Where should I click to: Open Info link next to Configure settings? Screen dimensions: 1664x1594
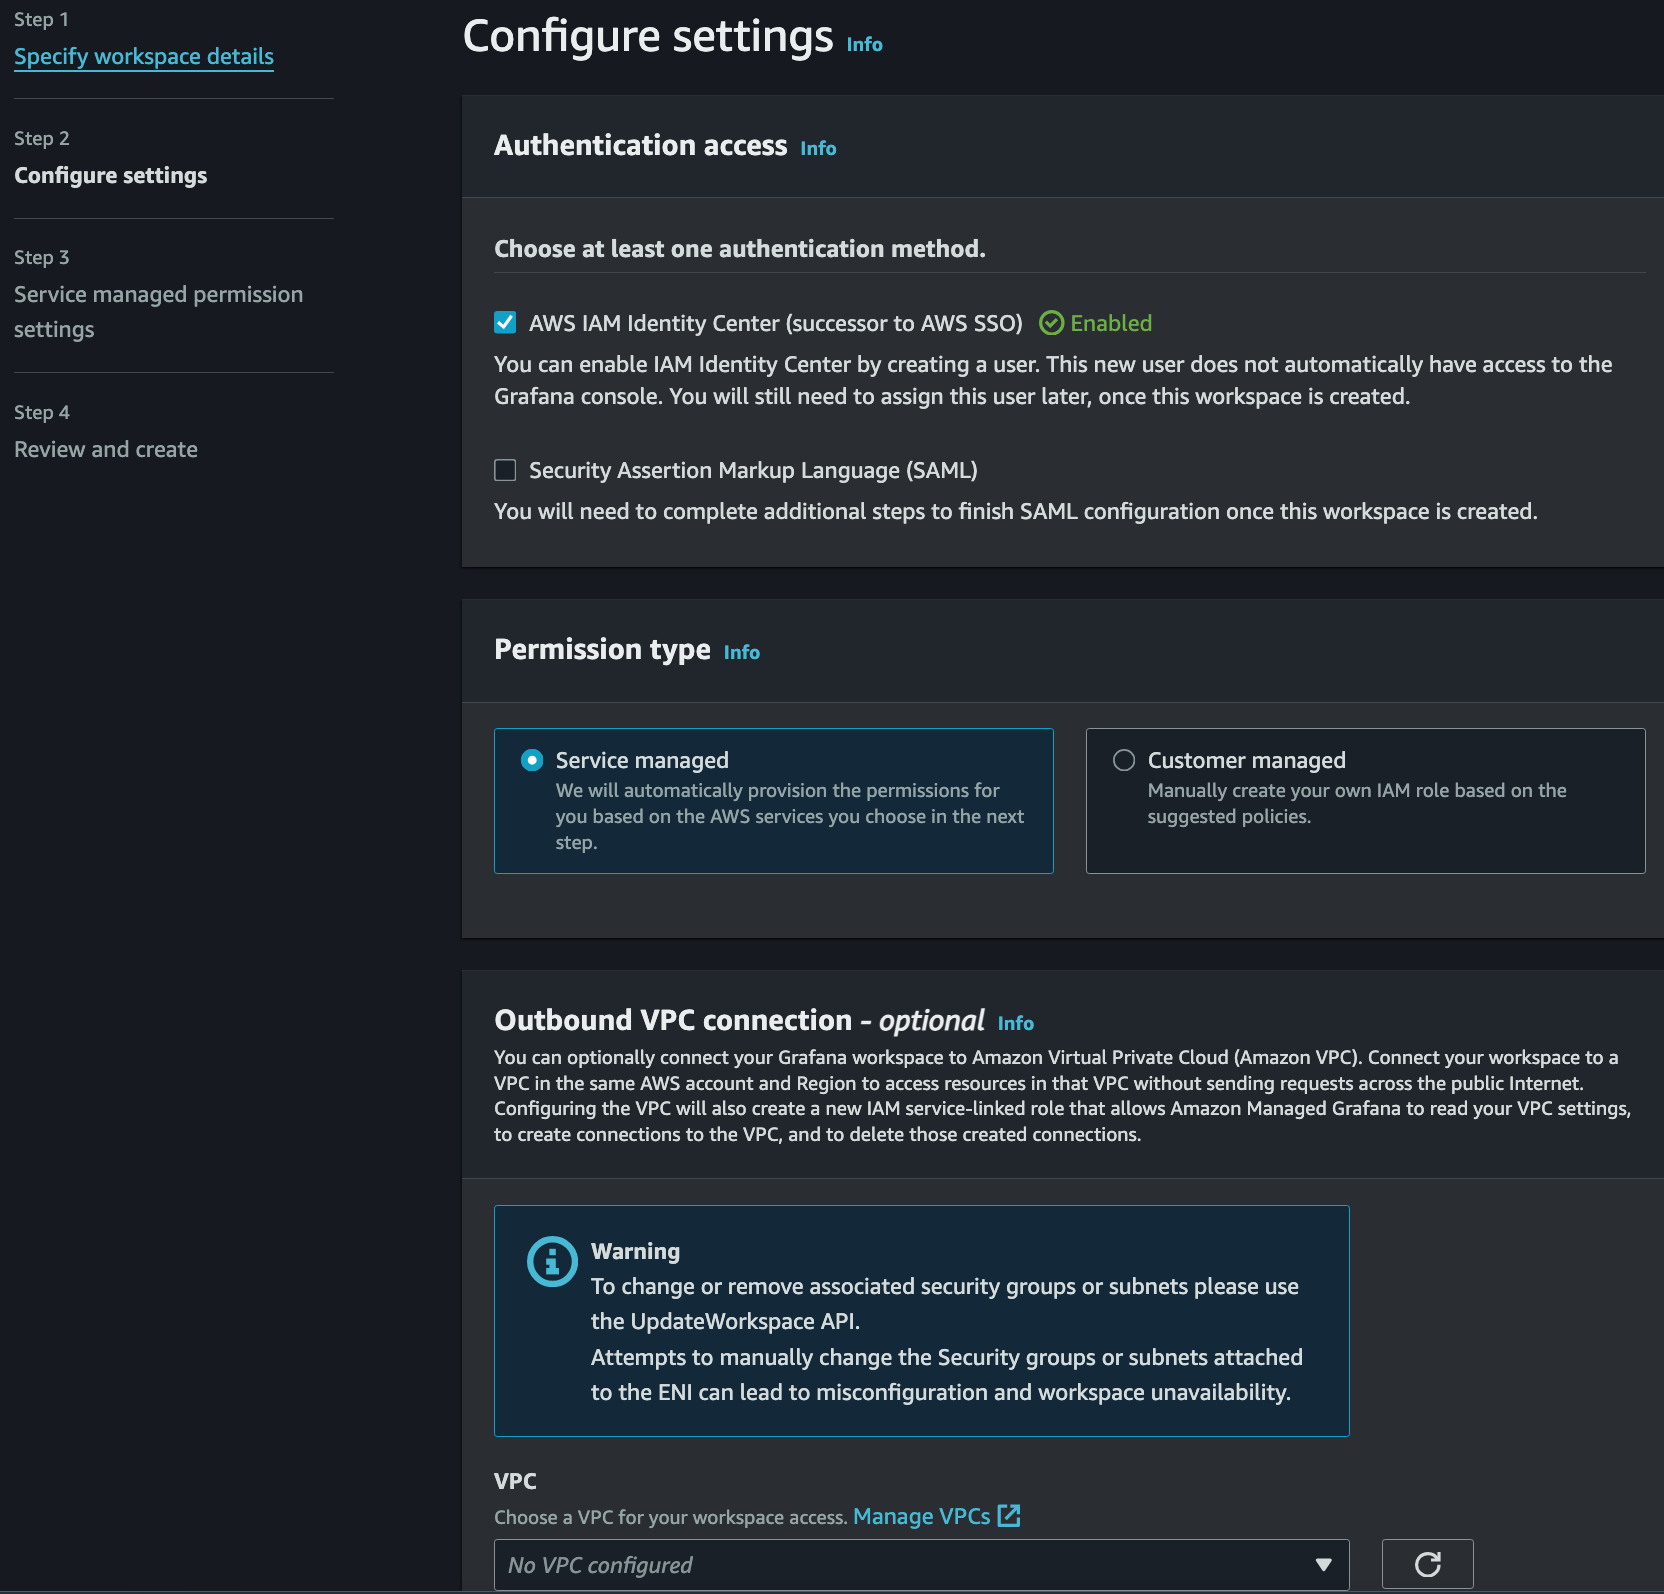click(x=864, y=45)
